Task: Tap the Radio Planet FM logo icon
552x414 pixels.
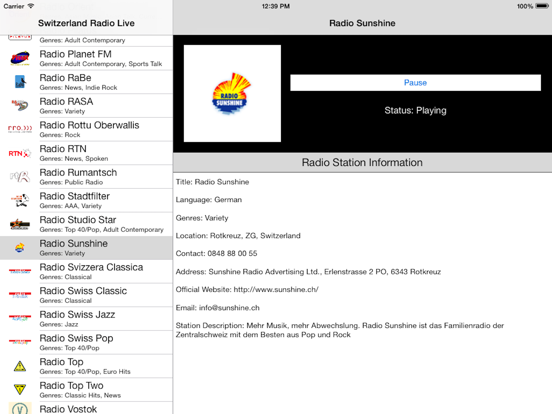Action: point(20,58)
